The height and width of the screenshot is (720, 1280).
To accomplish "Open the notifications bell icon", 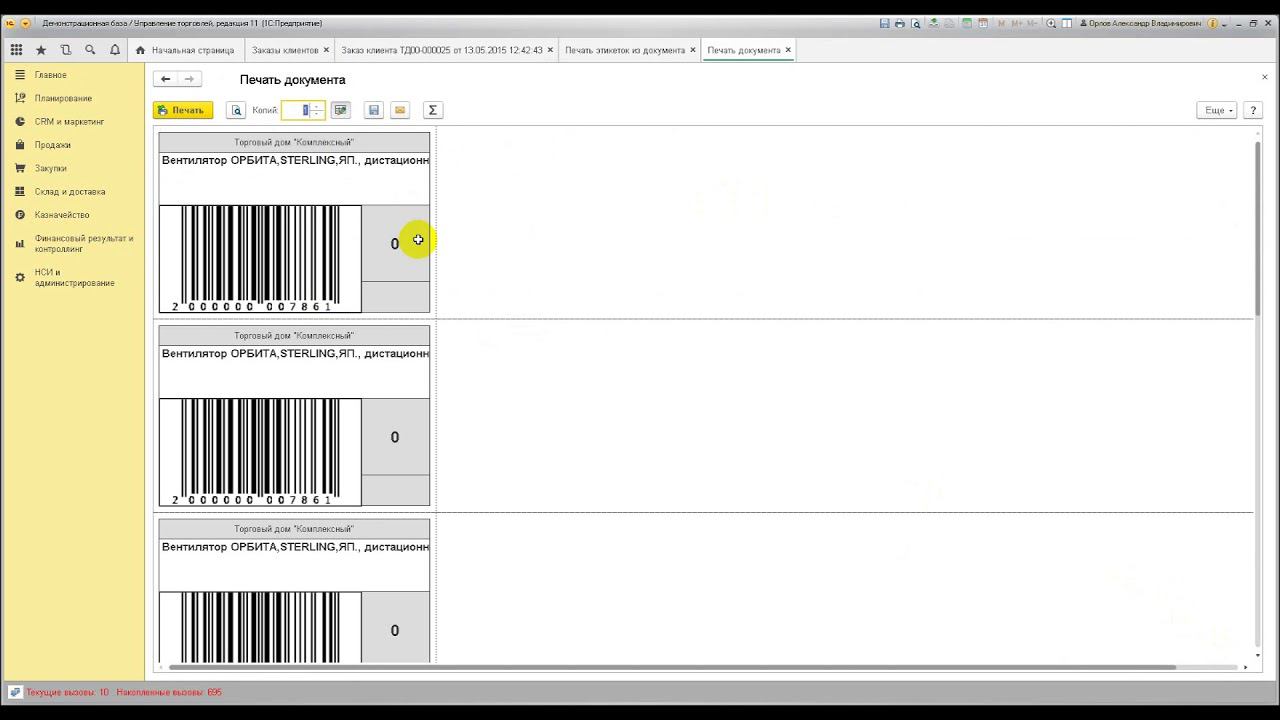I will 115,50.
